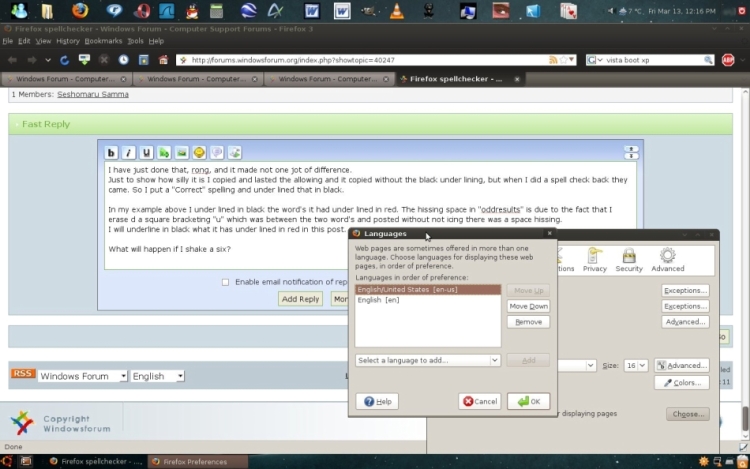Open the History clock toolbar icon

coord(123,60)
